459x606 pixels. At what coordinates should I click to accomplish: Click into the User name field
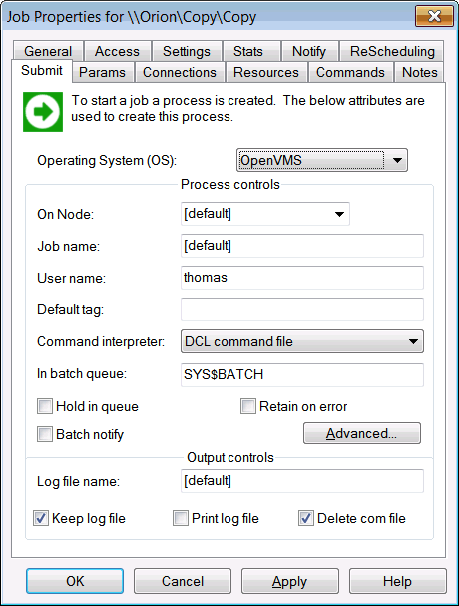click(x=302, y=277)
